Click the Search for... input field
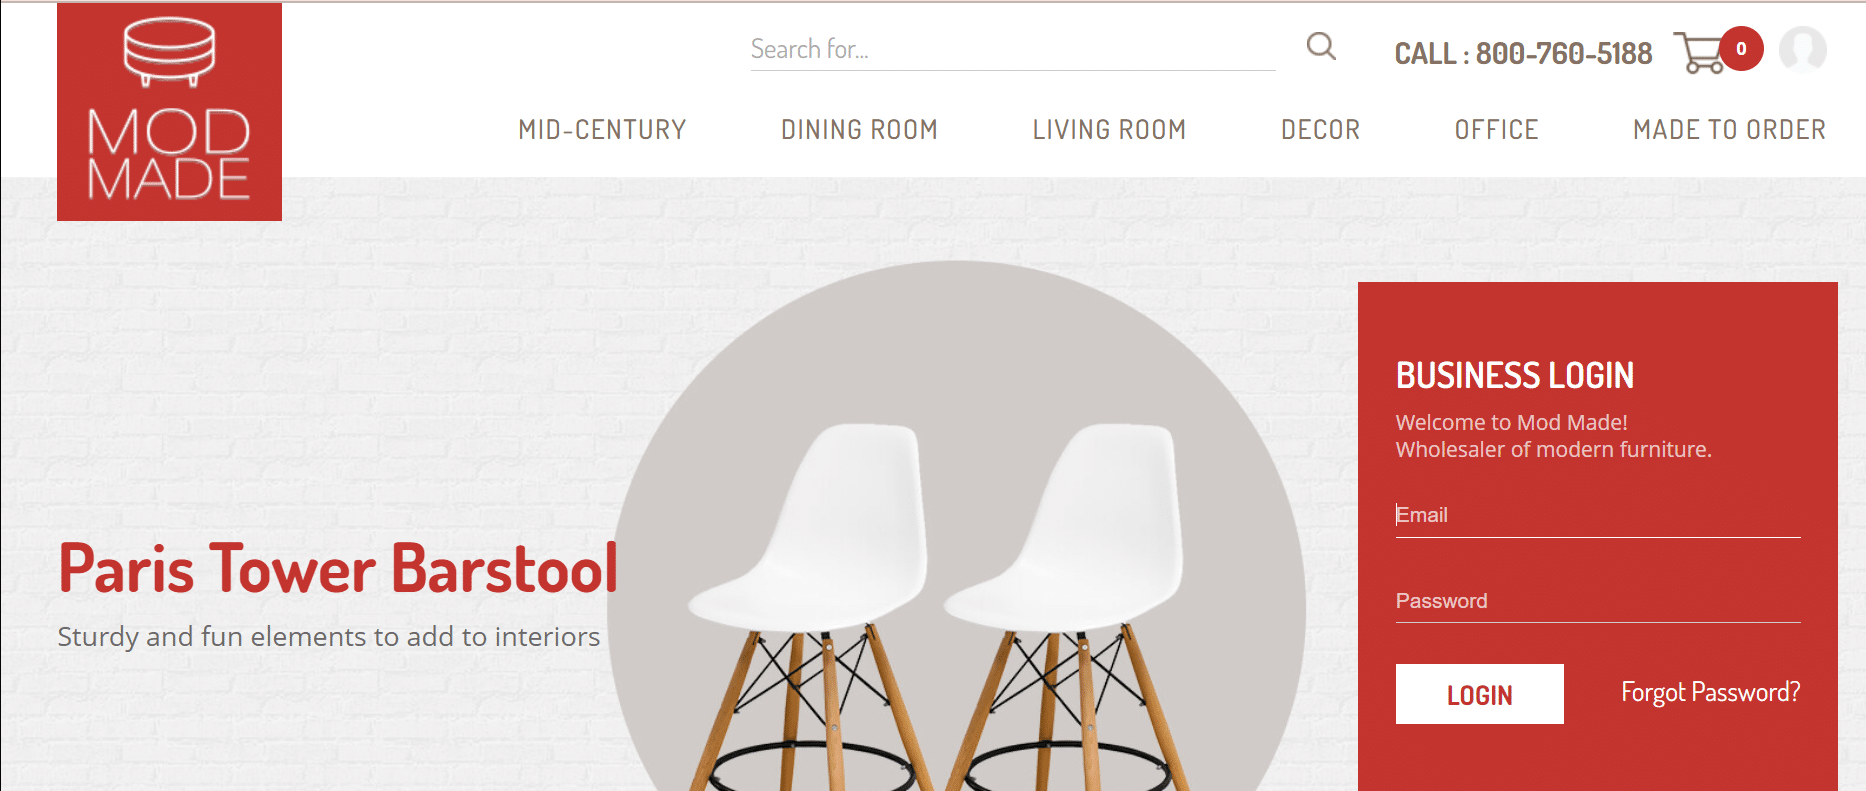The width and height of the screenshot is (1866, 791). point(1013,49)
